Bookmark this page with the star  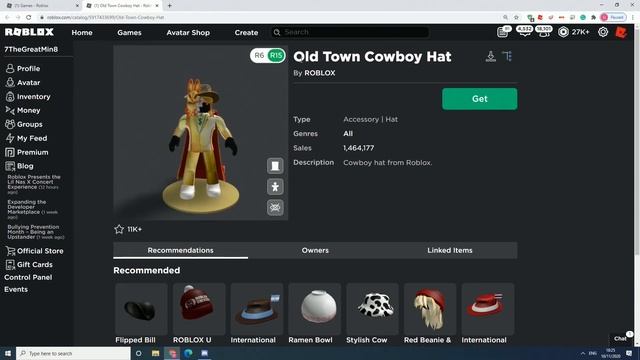tap(516, 18)
